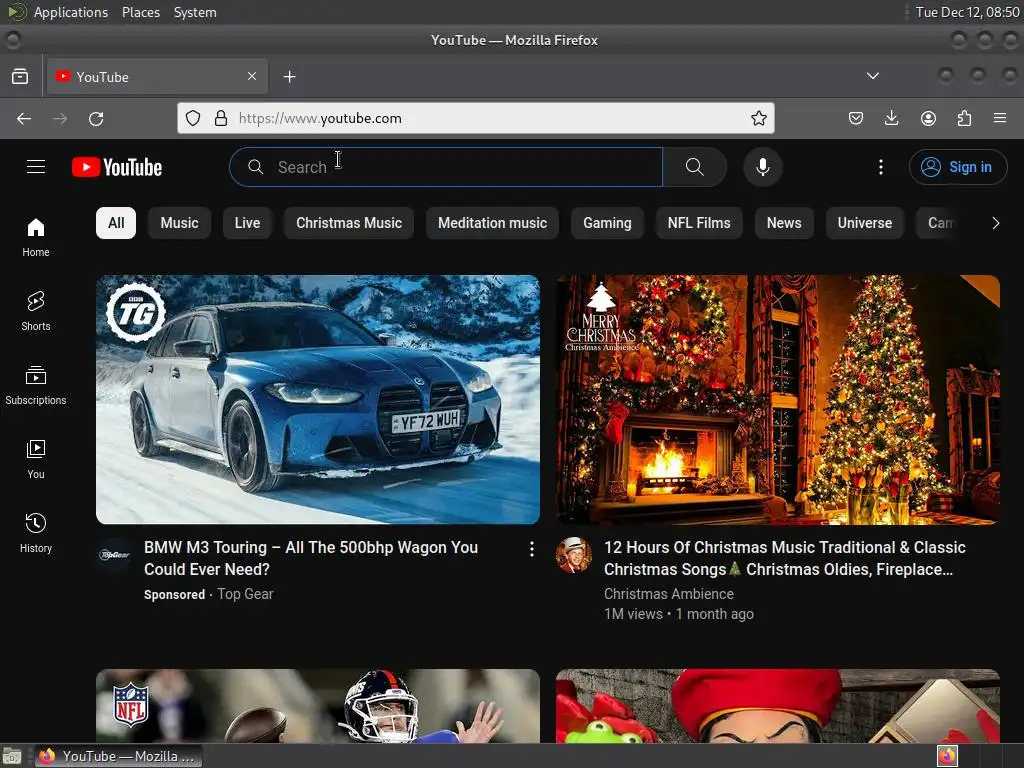Select the Christmas Music filter chip
The height and width of the screenshot is (768, 1024).
tap(349, 223)
